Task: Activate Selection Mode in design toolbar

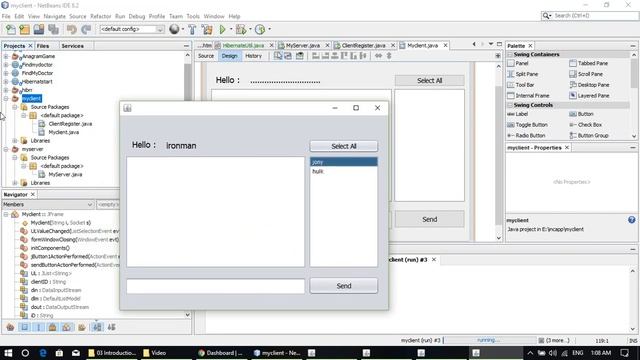Action: click(278, 56)
